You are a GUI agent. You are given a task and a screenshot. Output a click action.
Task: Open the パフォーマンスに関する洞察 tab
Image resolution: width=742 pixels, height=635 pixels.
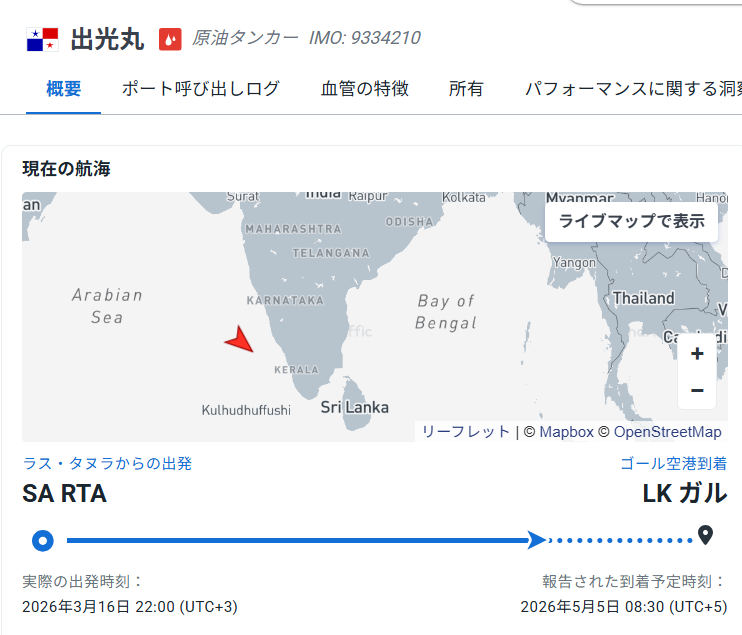coord(634,88)
